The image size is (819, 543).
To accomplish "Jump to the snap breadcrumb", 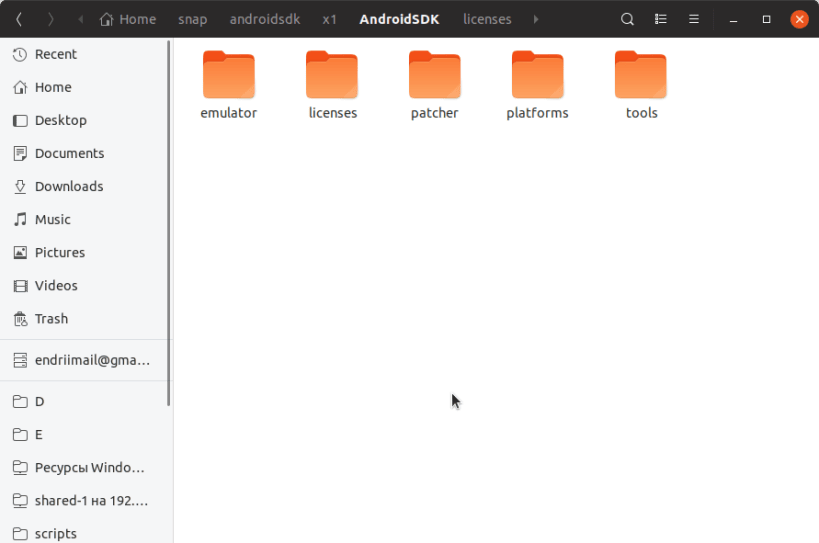I will pos(193,19).
